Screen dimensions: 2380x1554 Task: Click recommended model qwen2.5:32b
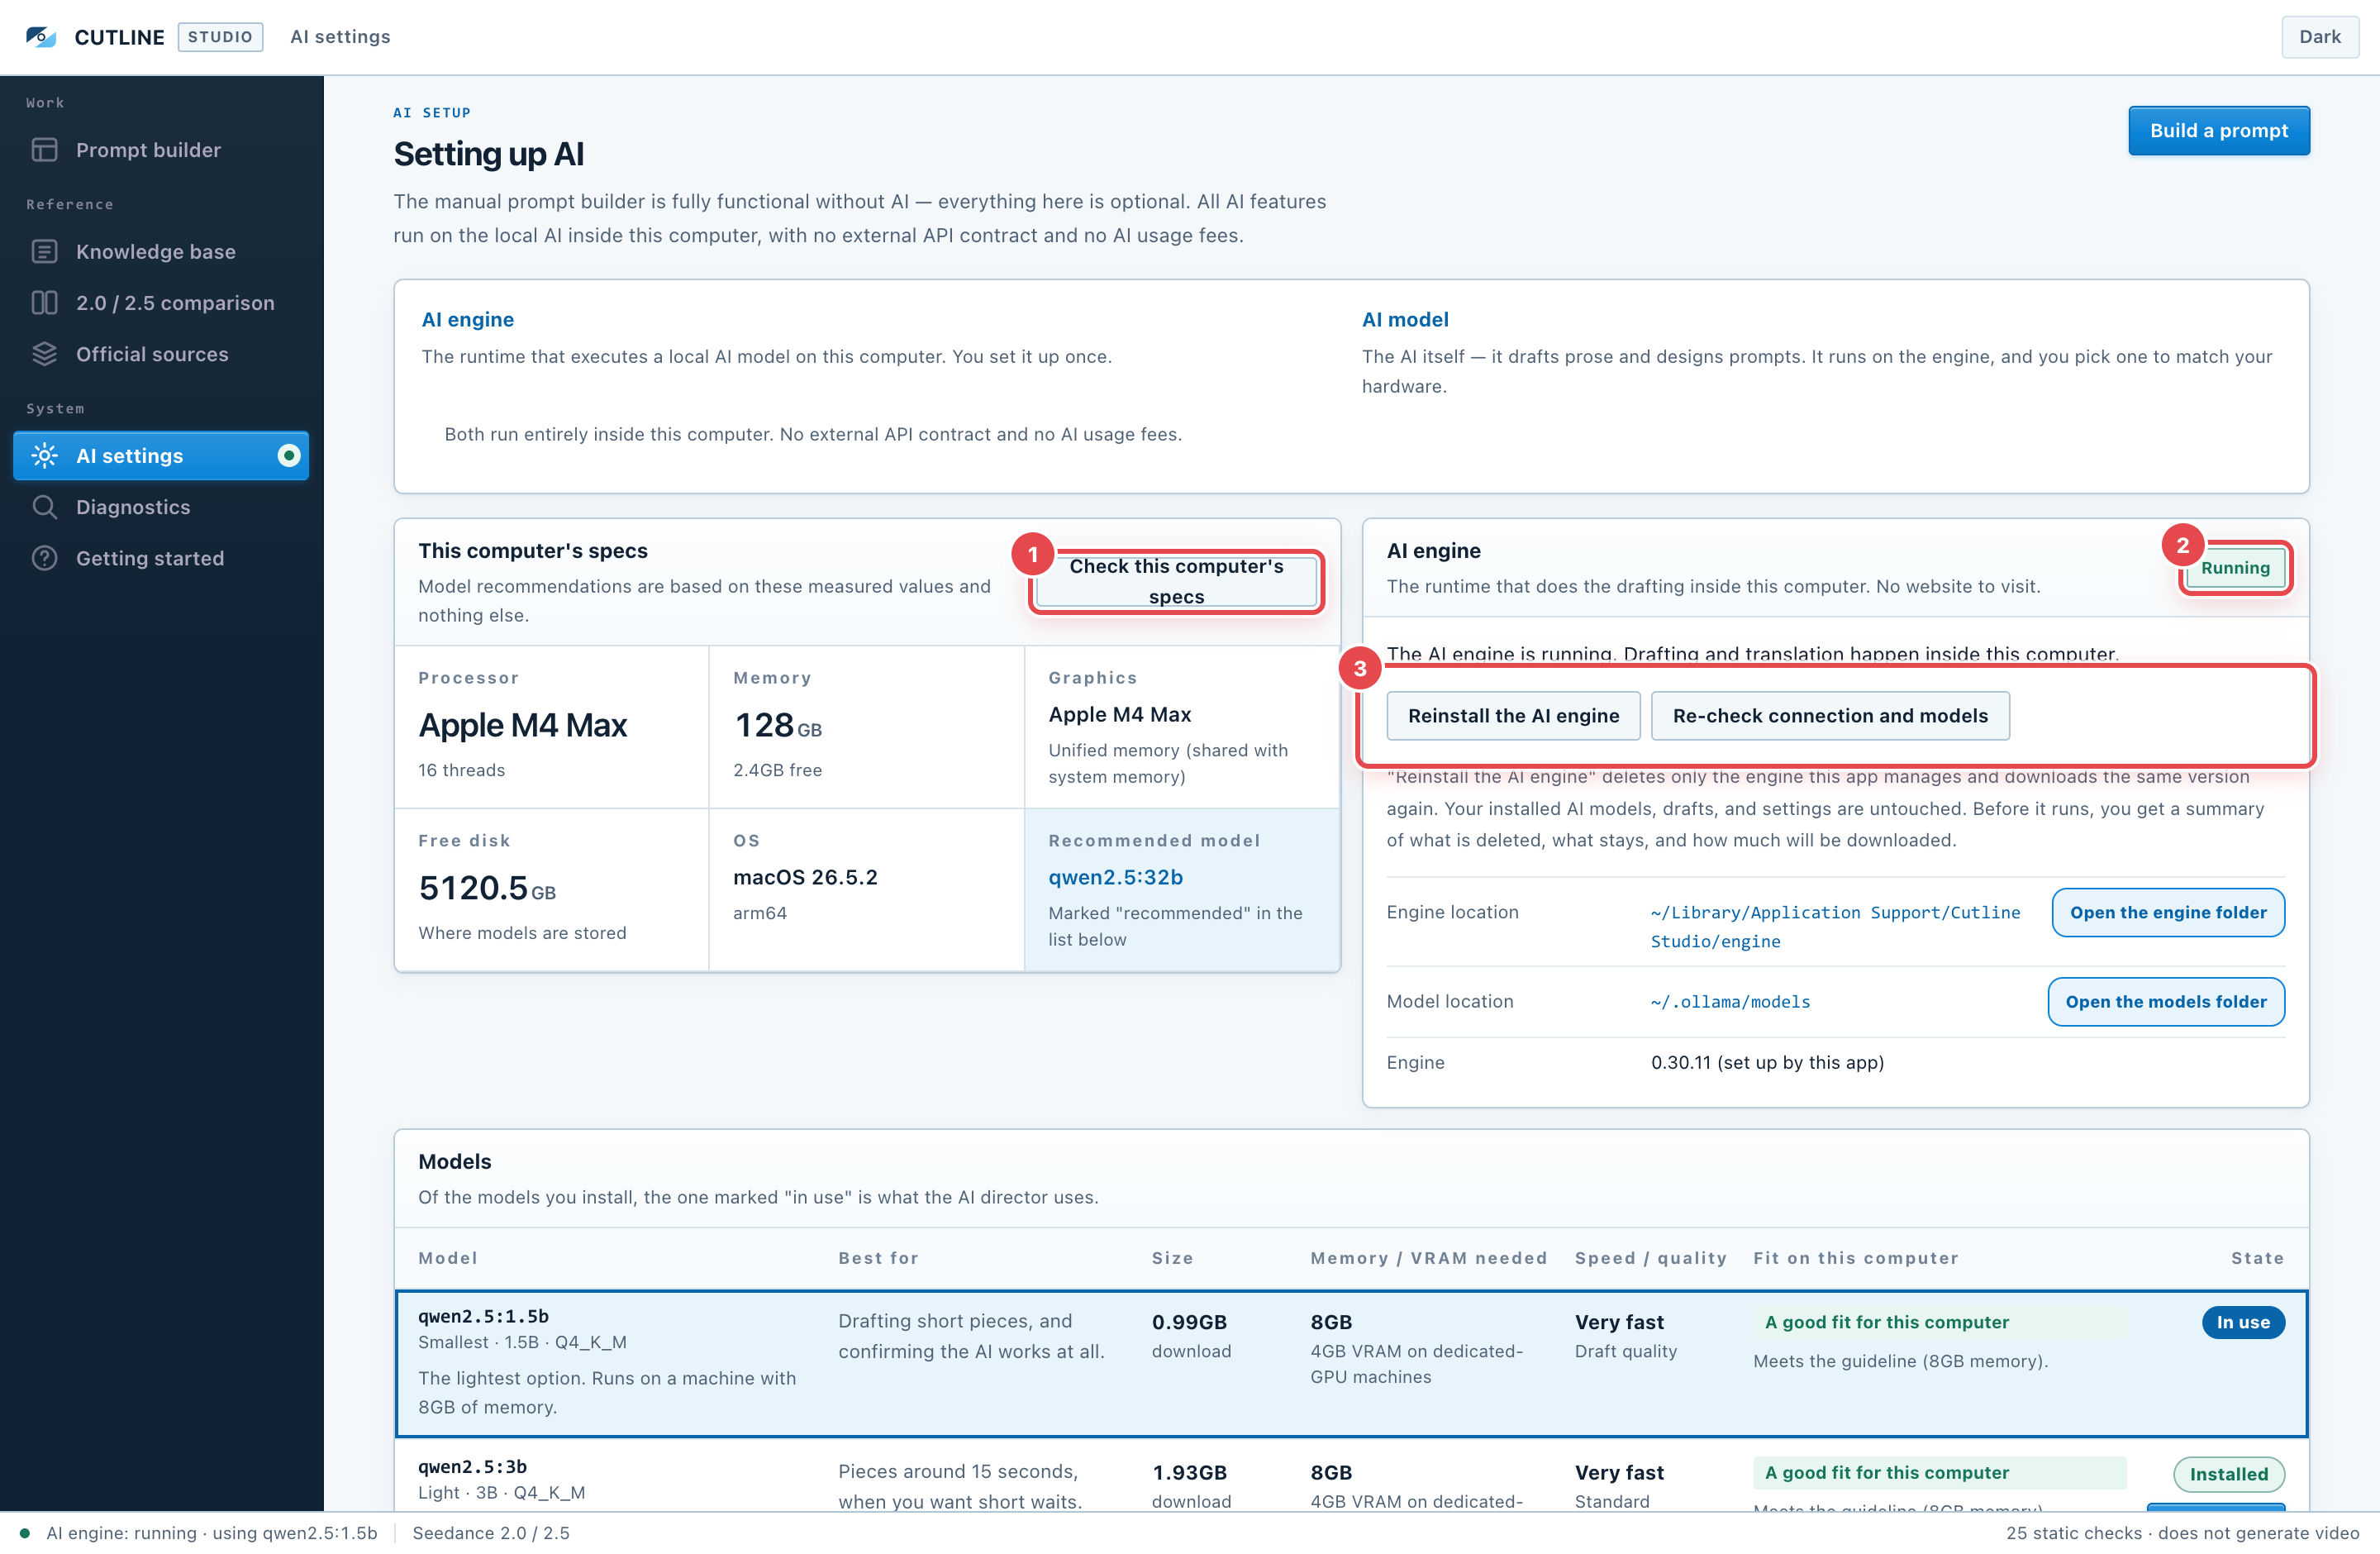point(1115,877)
